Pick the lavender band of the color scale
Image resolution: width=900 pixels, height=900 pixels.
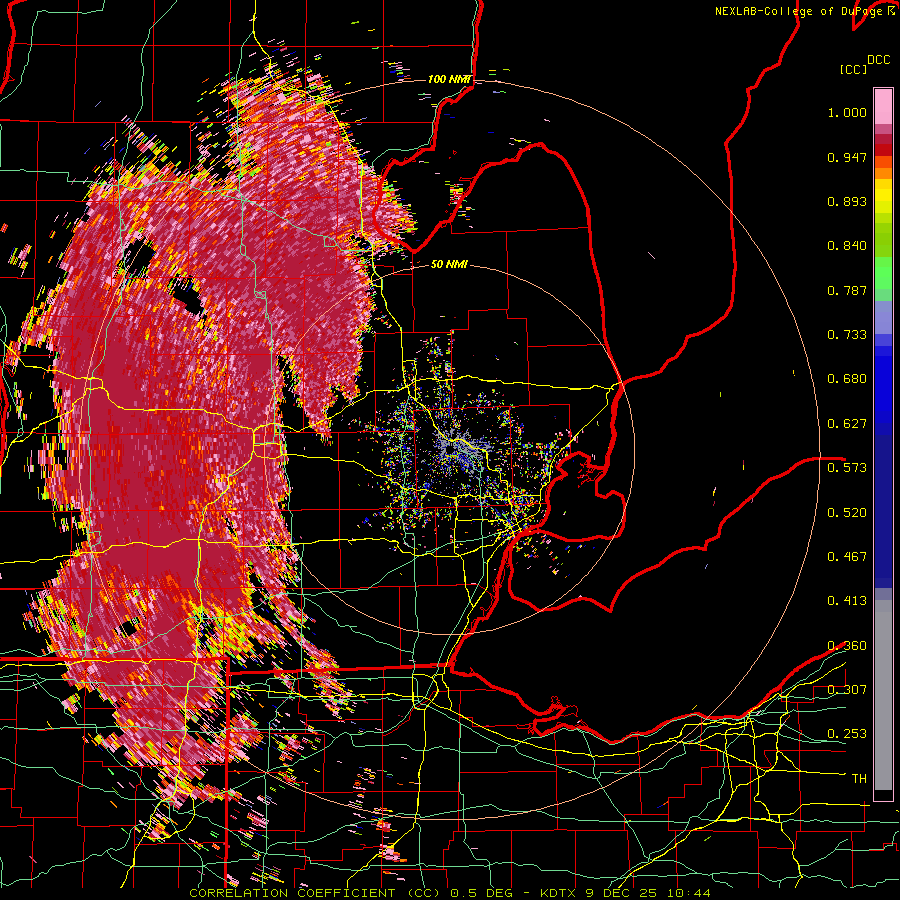pos(883,317)
